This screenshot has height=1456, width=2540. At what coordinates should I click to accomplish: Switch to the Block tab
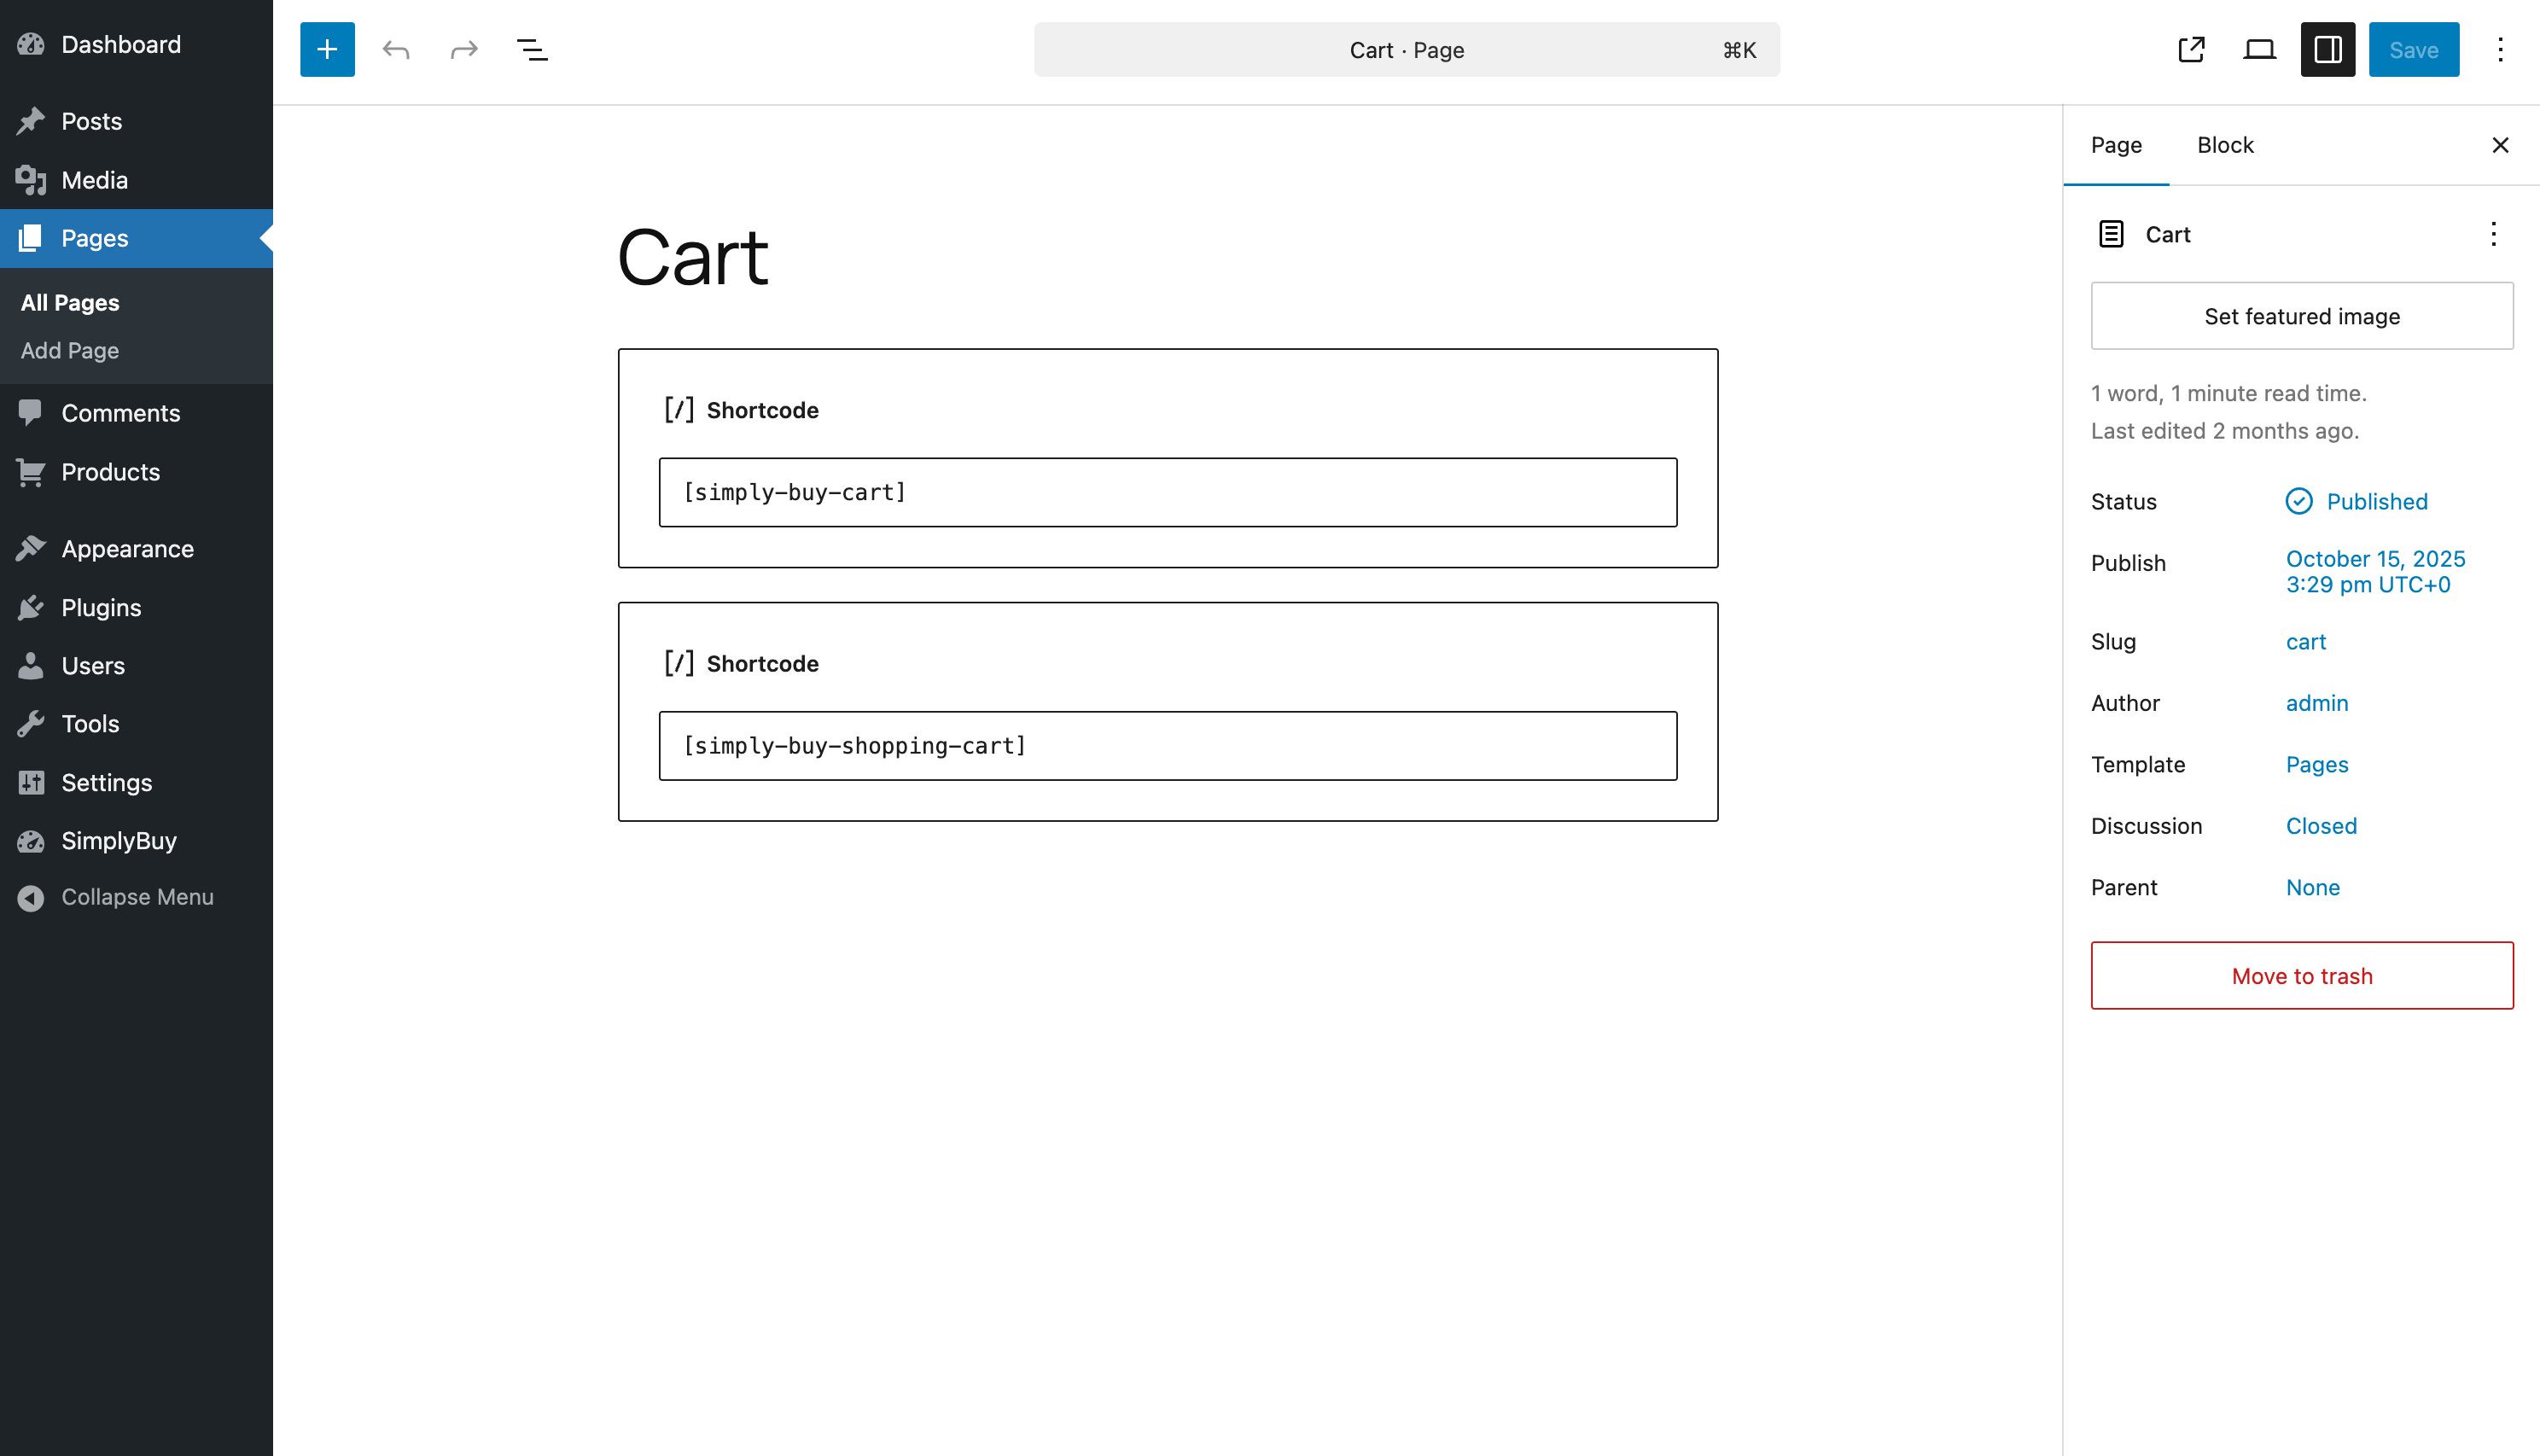pyautogui.click(x=2225, y=145)
